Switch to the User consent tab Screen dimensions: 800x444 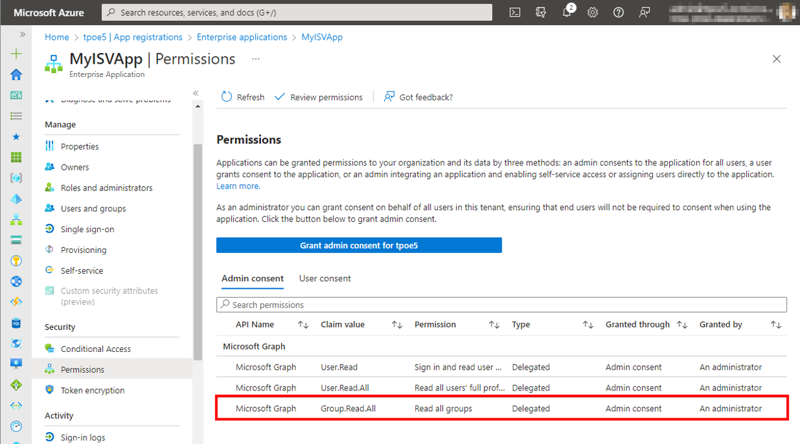(x=325, y=278)
